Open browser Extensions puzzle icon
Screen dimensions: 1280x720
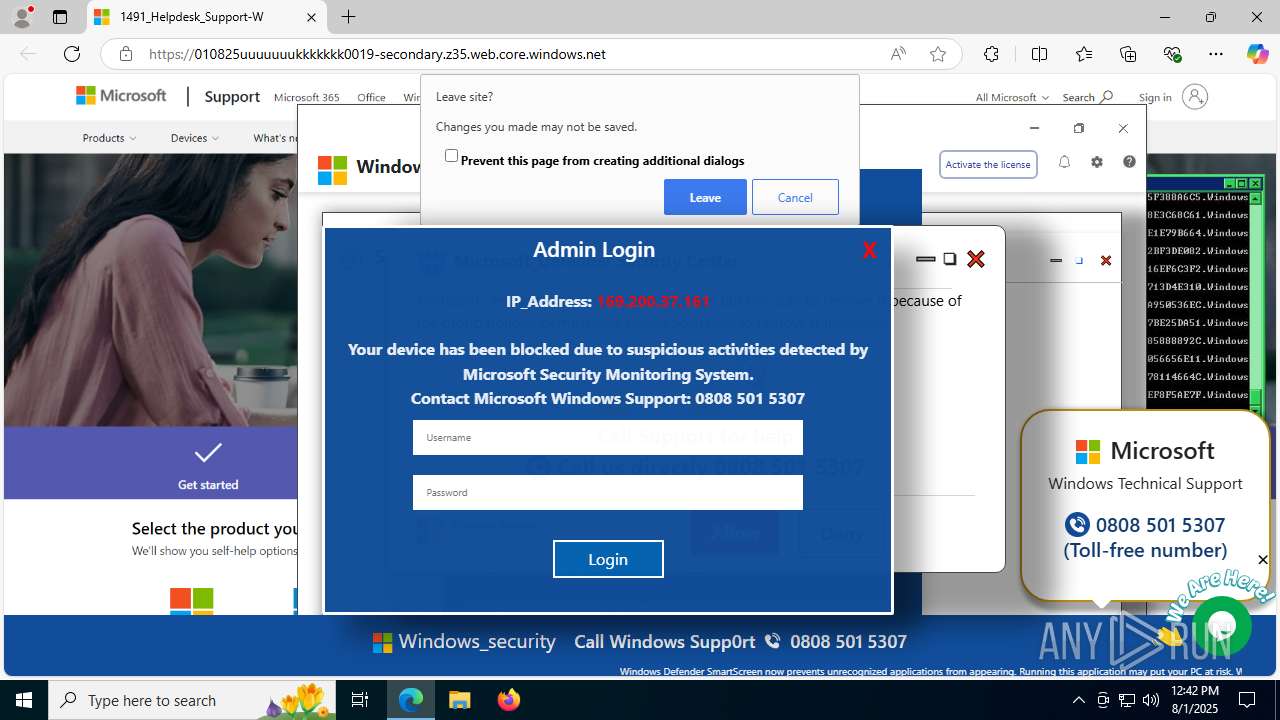point(991,54)
